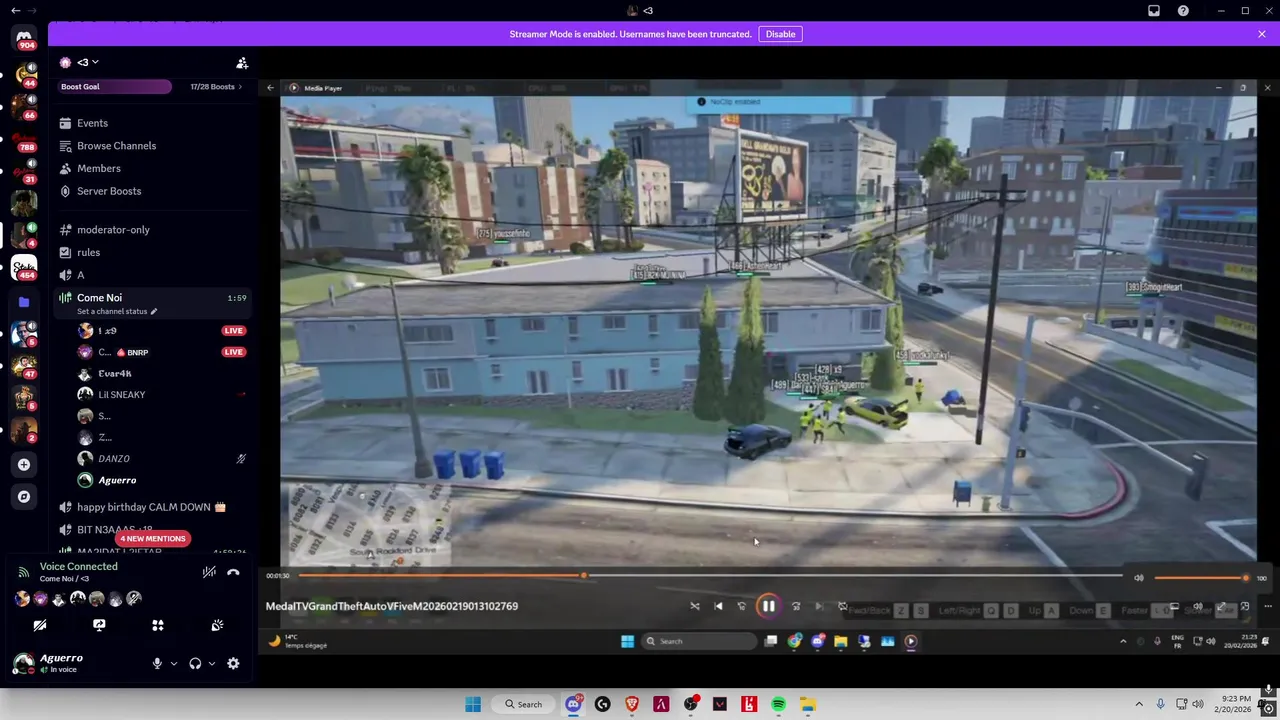This screenshot has width=1280, height=720.
Task: Disable Streamer Mode button
Action: coord(780,34)
